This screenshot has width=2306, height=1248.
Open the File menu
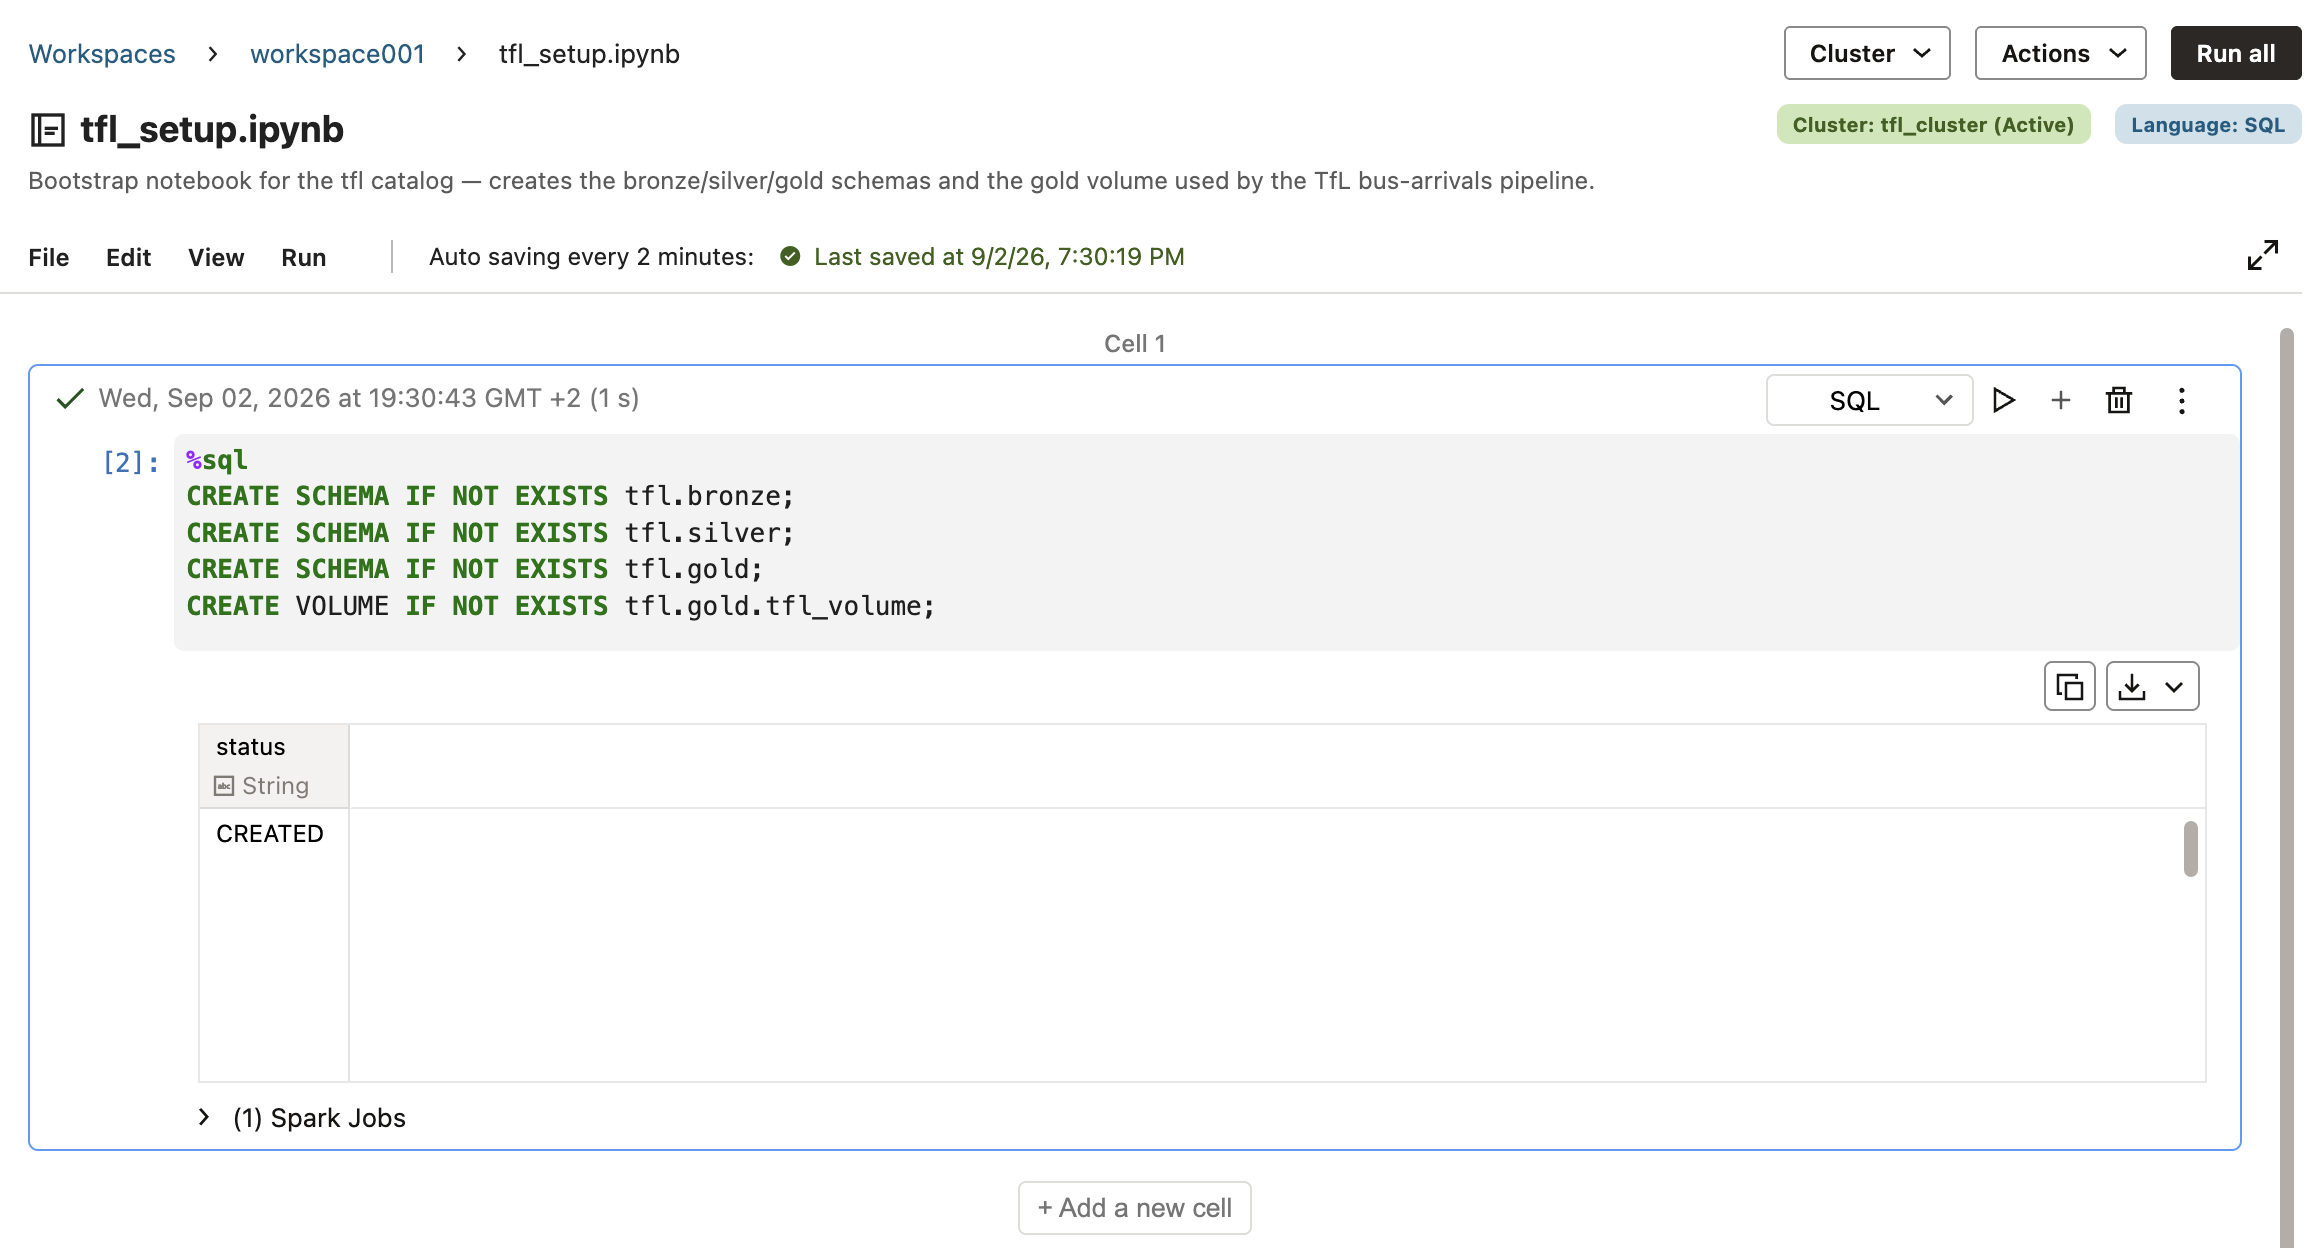(x=49, y=258)
